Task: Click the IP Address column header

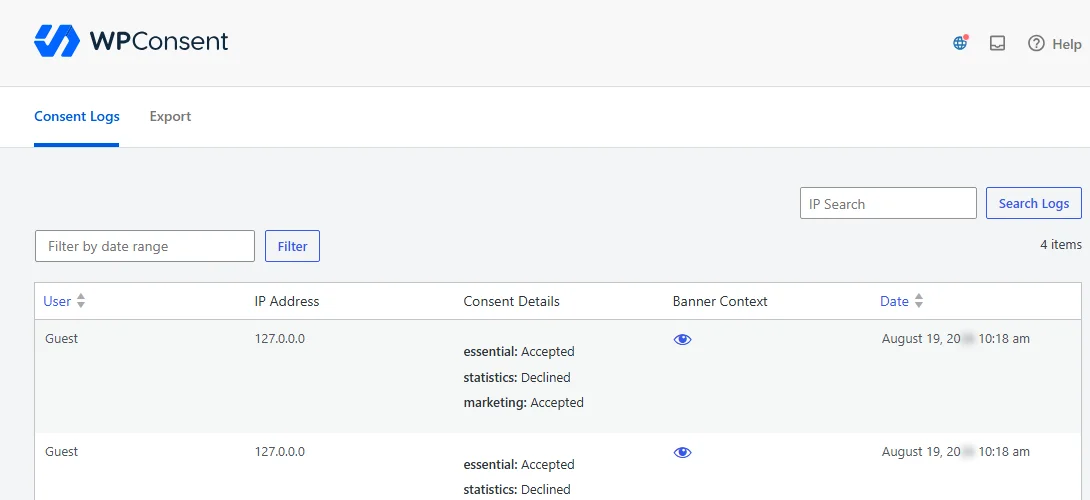Action: (287, 301)
